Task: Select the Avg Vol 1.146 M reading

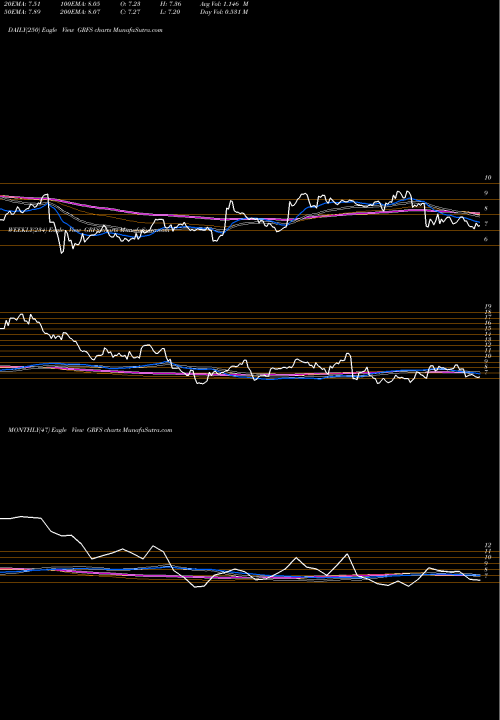Action: point(224,4)
